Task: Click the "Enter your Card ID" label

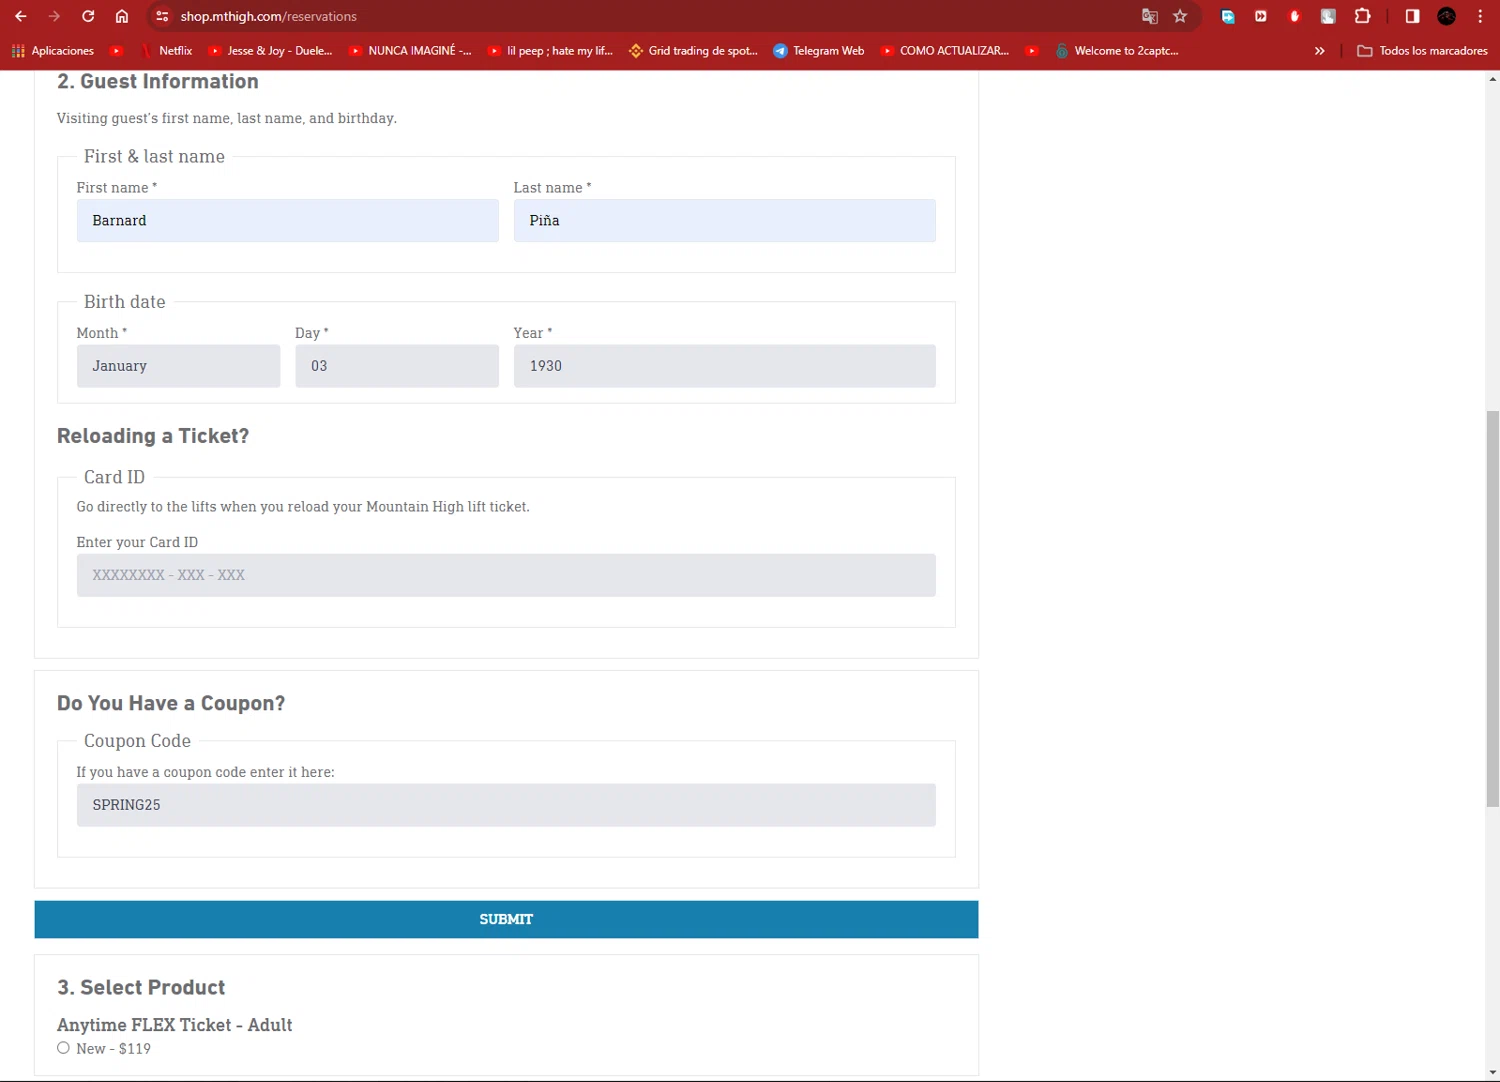Action: click(137, 542)
